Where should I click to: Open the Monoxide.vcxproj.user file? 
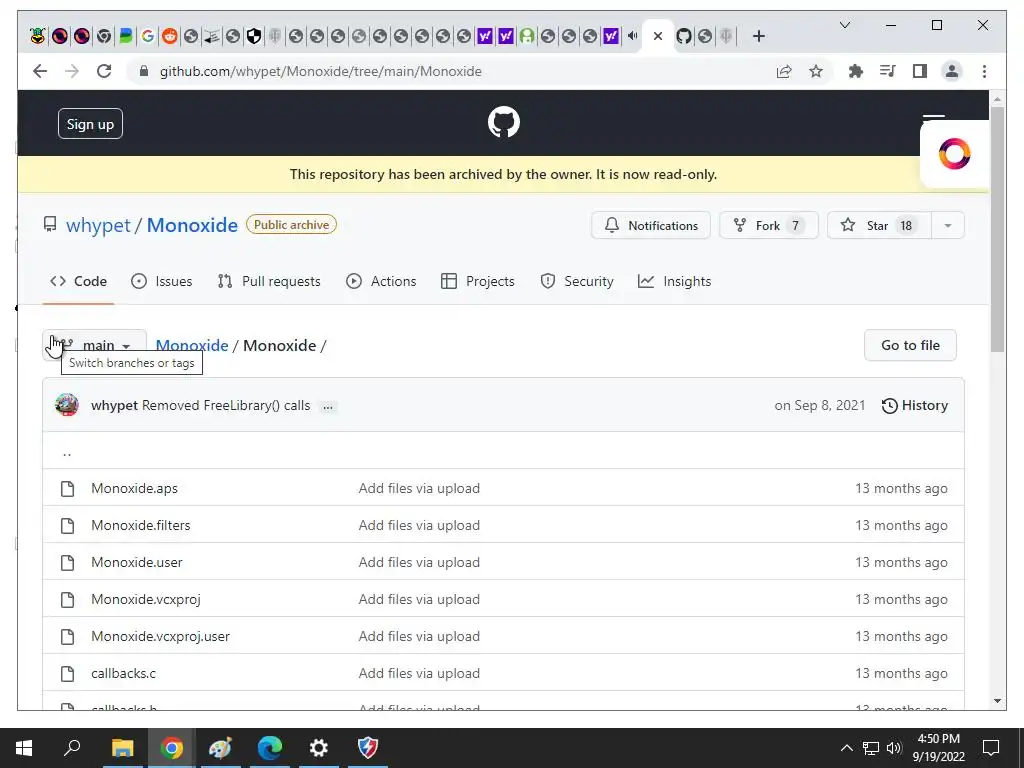(x=161, y=637)
